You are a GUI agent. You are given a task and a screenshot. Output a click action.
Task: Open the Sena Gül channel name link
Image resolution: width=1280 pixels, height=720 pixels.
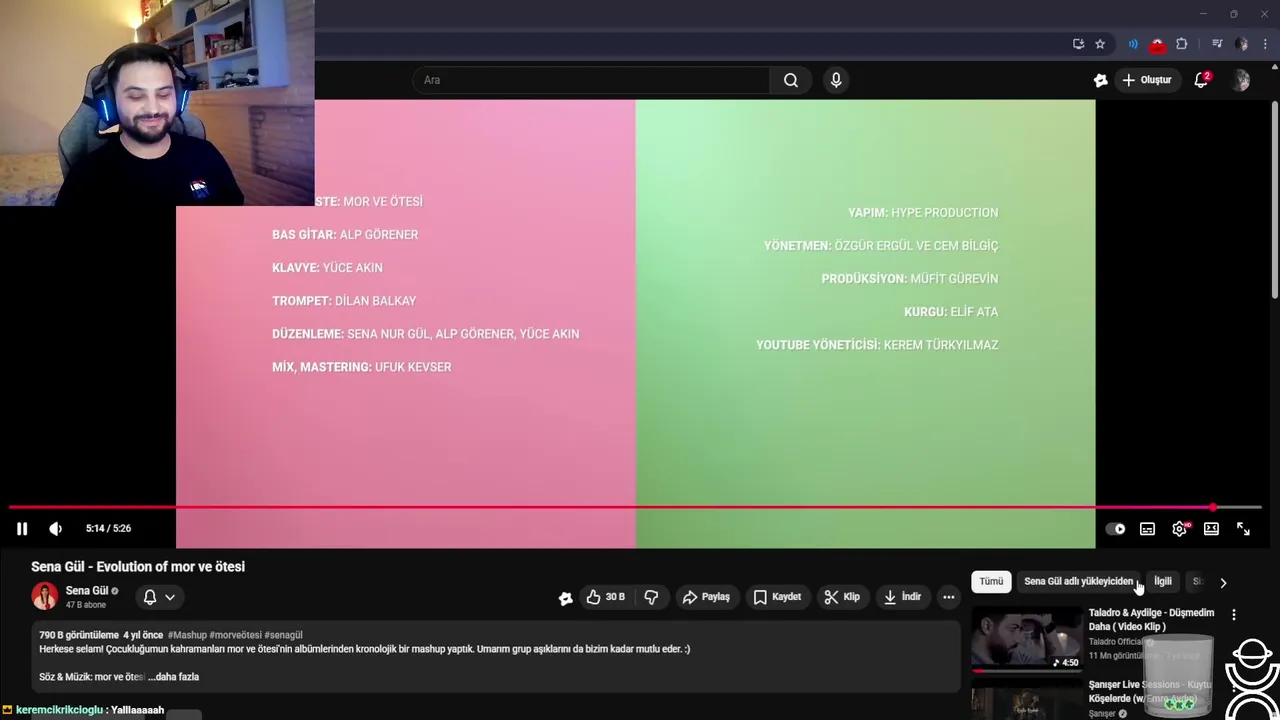(87, 591)
